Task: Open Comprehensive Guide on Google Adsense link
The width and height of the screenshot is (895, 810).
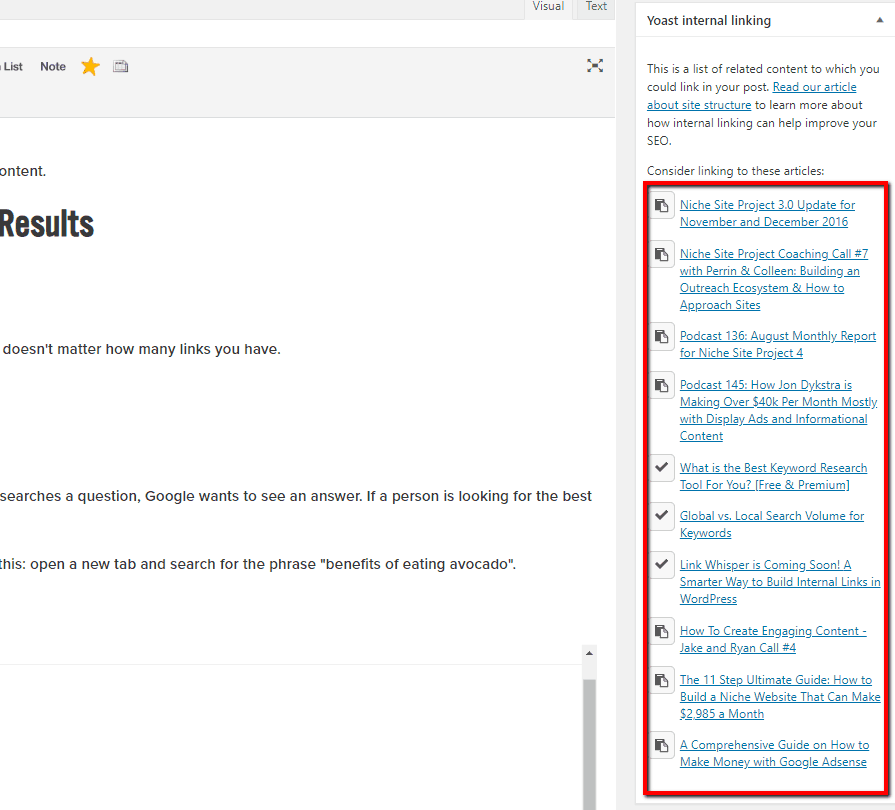Action: pos(774,753)
